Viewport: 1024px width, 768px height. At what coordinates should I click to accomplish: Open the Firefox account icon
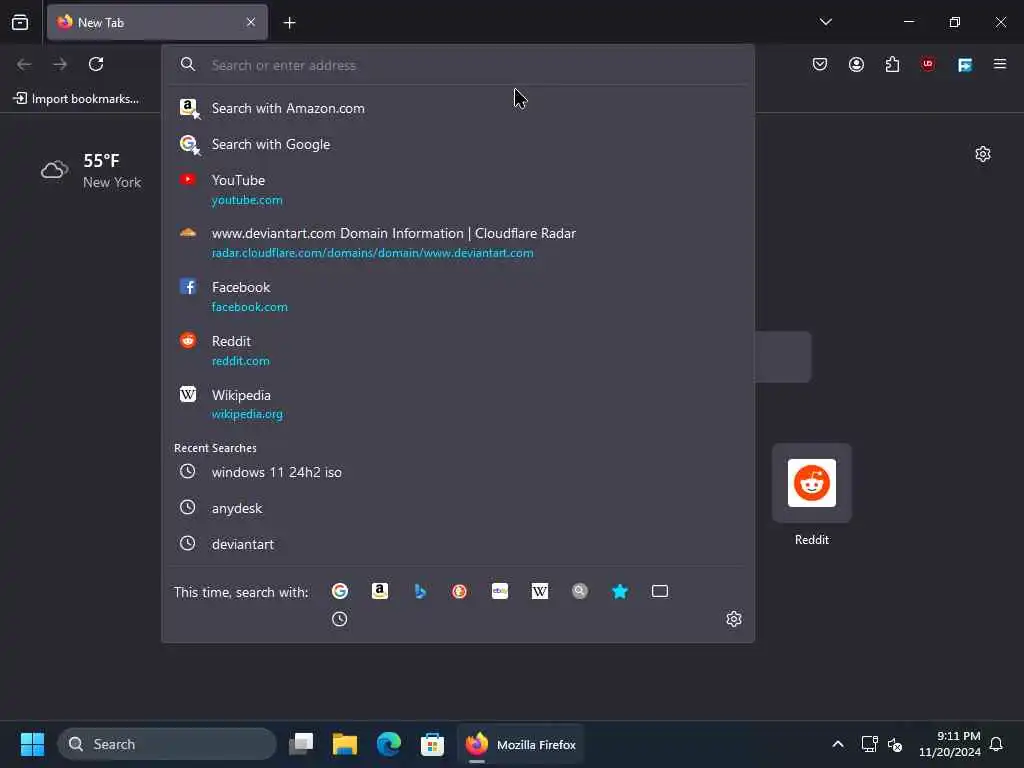click(856, 64)
